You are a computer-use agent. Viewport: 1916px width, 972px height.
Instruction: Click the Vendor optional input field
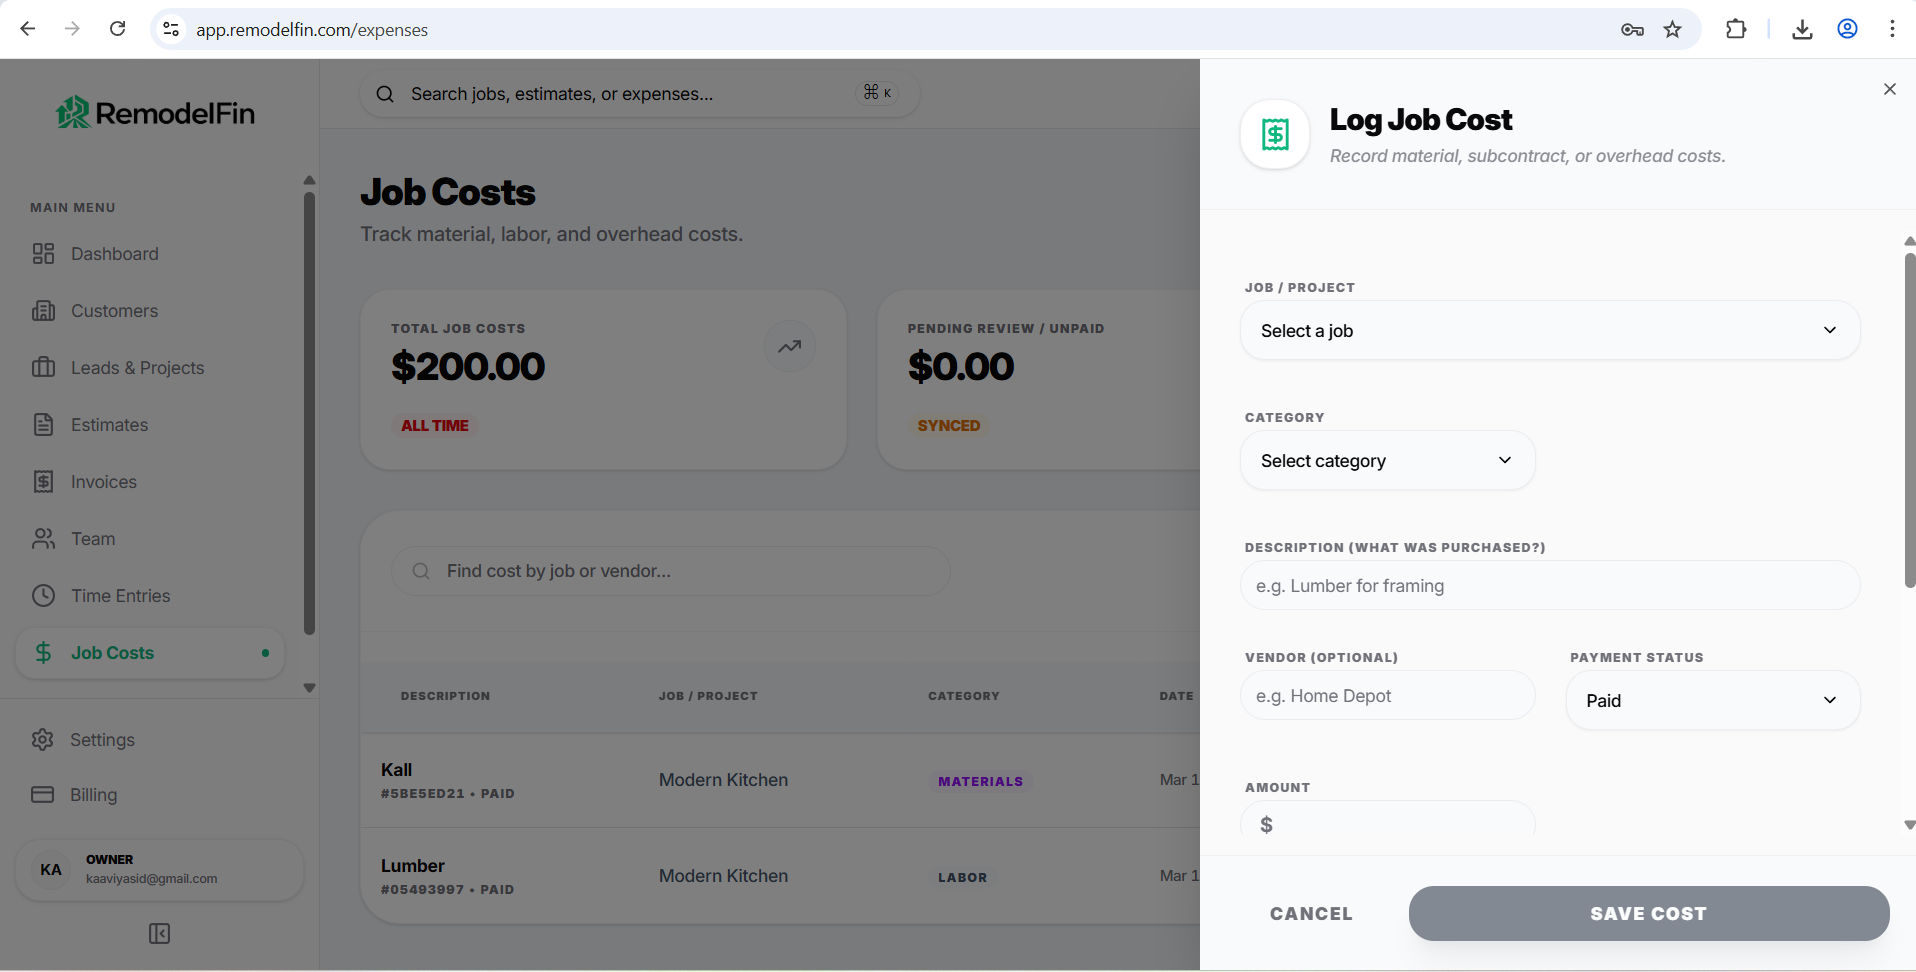(1387, 695)
